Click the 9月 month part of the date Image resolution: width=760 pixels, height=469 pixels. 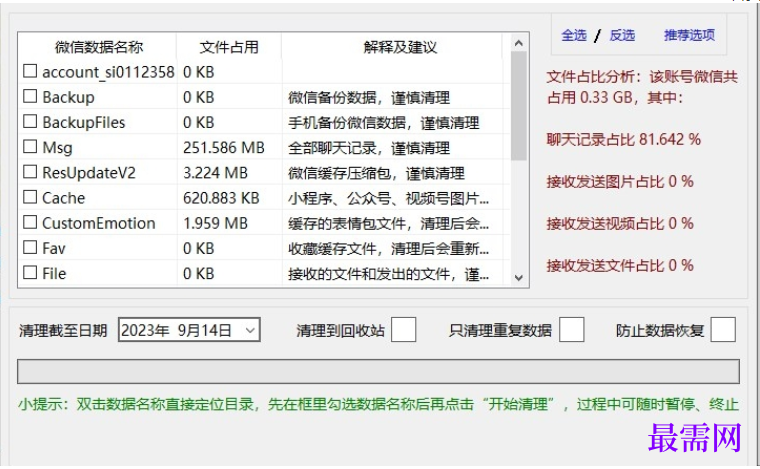(189, 330)
